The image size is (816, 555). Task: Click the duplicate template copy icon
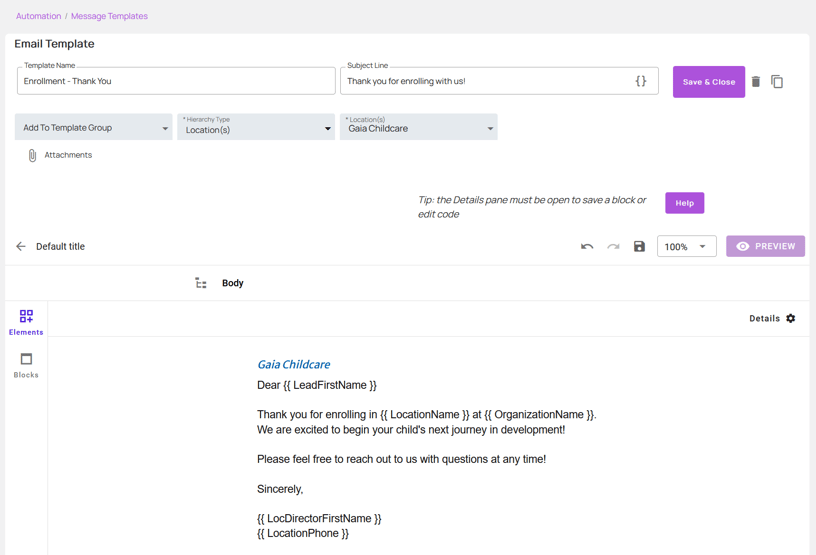777,82
